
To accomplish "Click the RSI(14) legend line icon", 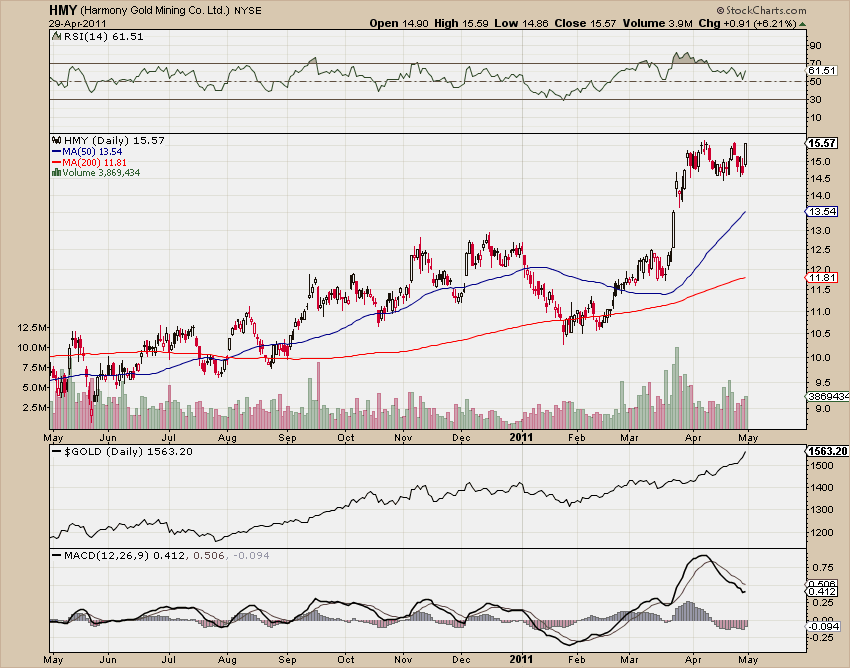I will 56,36.
